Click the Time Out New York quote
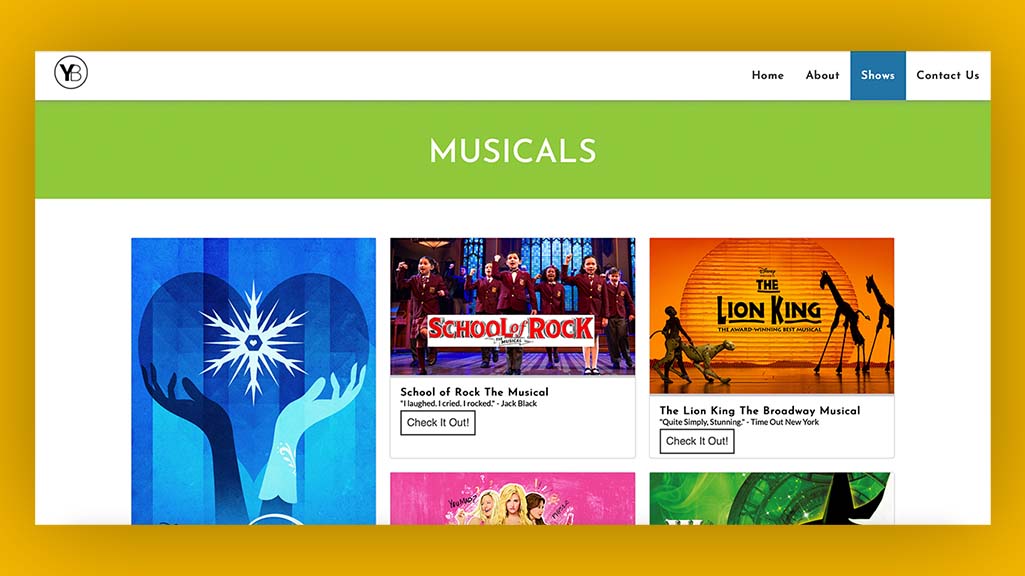The width and height of the screenshot is (1025, 576). coord(739,422)
